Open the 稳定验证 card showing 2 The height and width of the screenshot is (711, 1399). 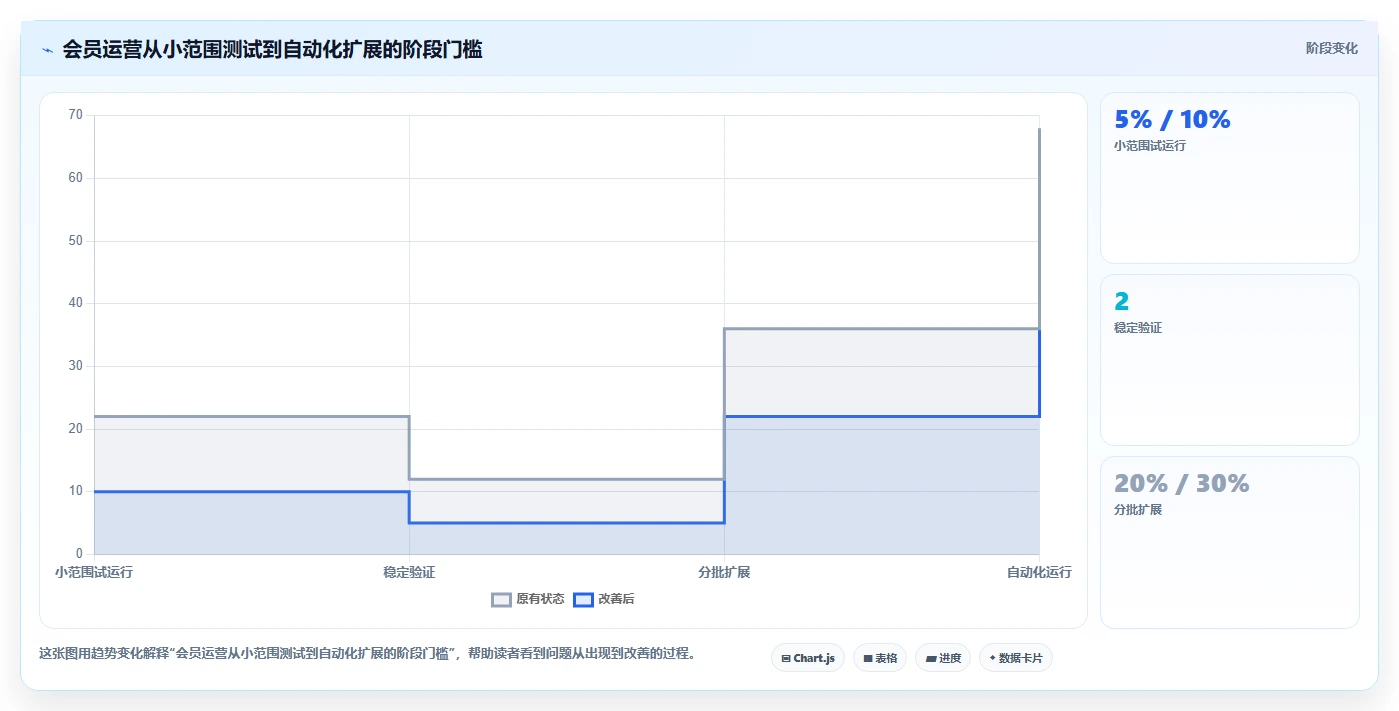pos(1230,360)
